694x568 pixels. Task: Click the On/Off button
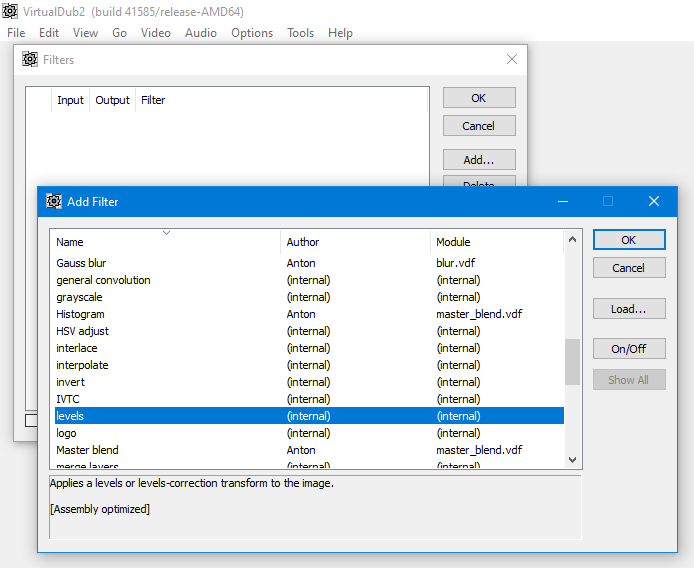pyautogui.click(x=629, y=349)
